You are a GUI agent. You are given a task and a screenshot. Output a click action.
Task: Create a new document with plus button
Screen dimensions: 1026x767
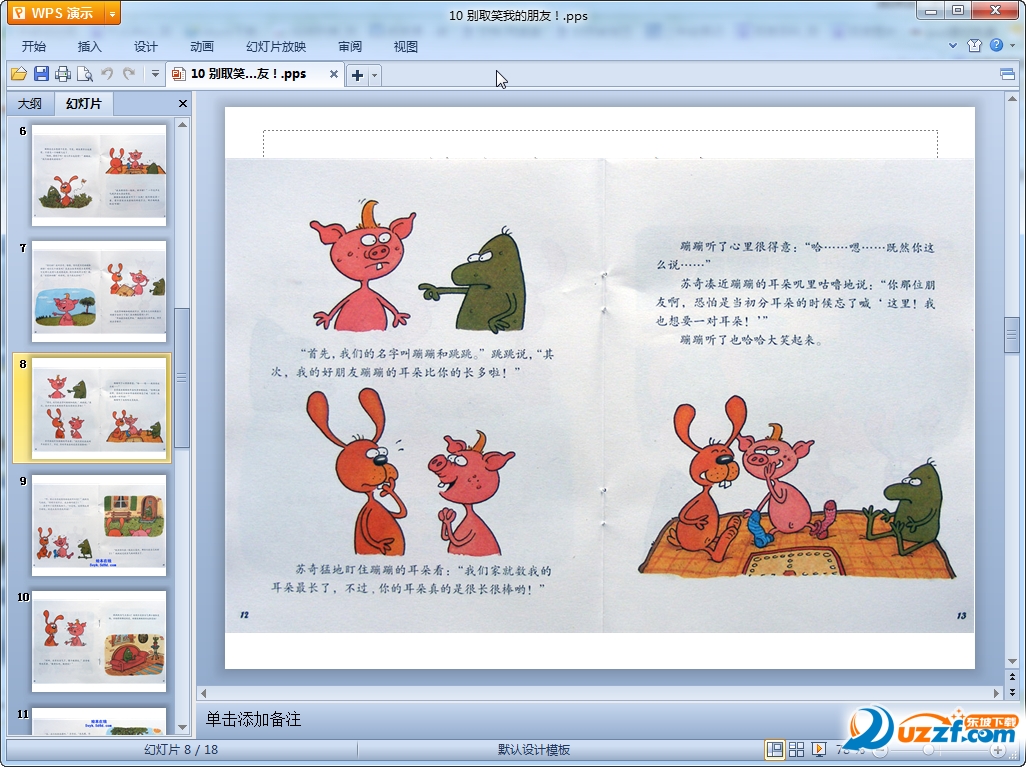357,75
